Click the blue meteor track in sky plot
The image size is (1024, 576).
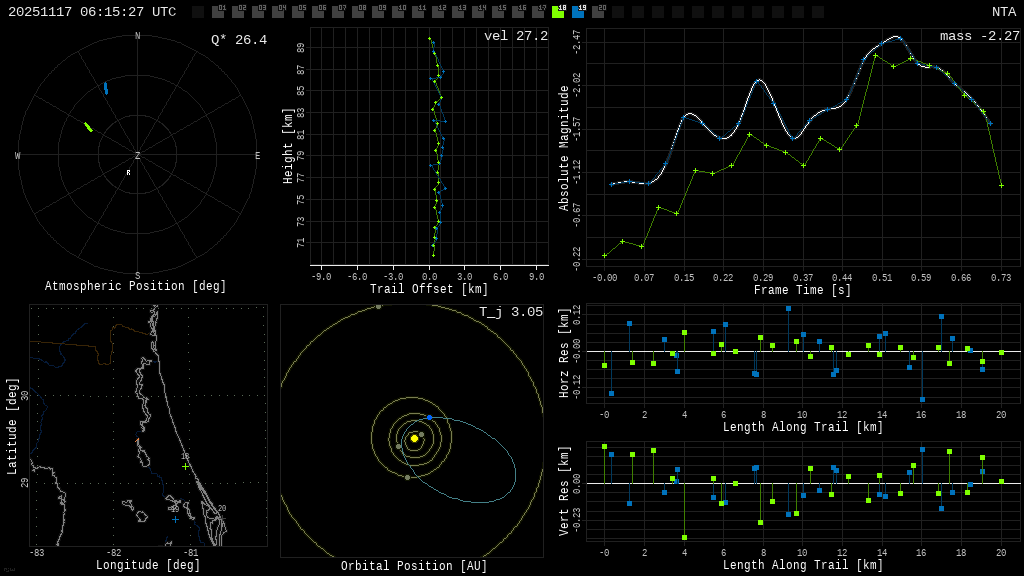[105, 88]
